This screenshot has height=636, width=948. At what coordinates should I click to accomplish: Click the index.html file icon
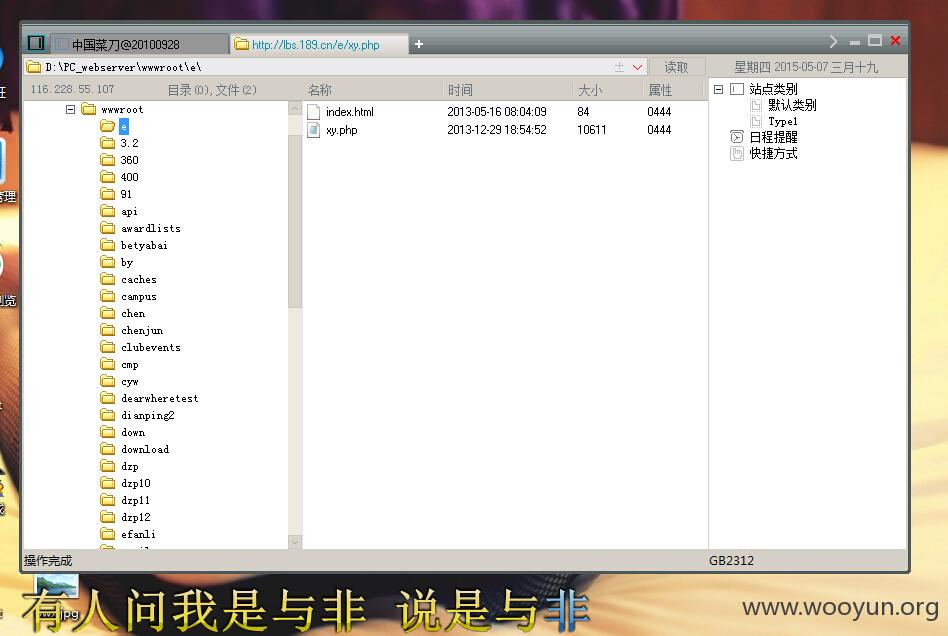[313, 112]
